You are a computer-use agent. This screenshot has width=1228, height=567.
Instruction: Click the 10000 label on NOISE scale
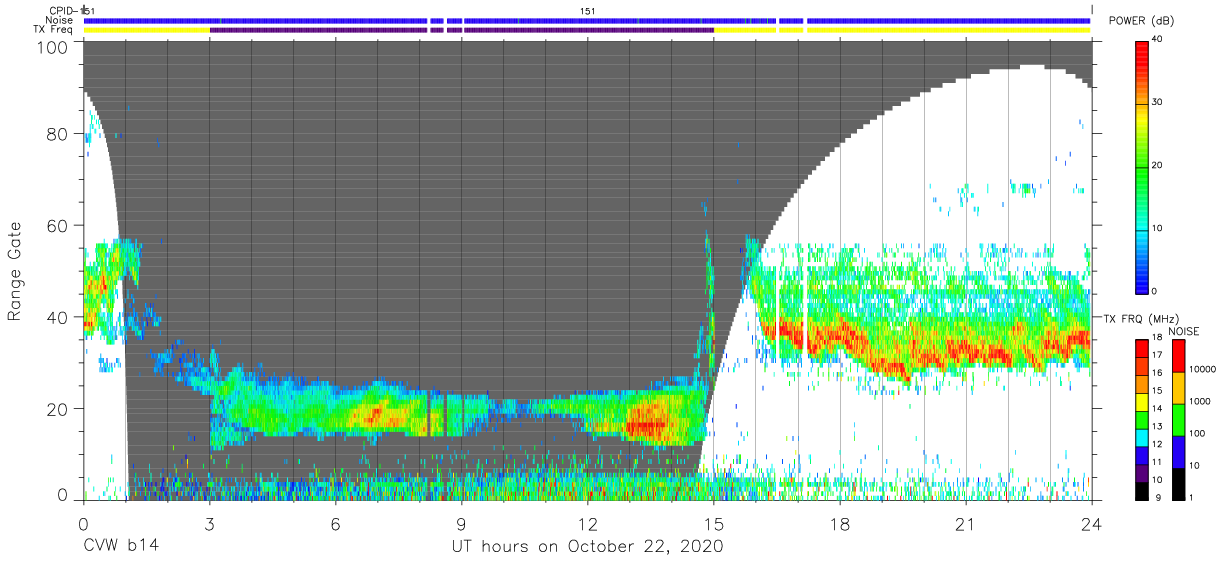click(1203, 369)
